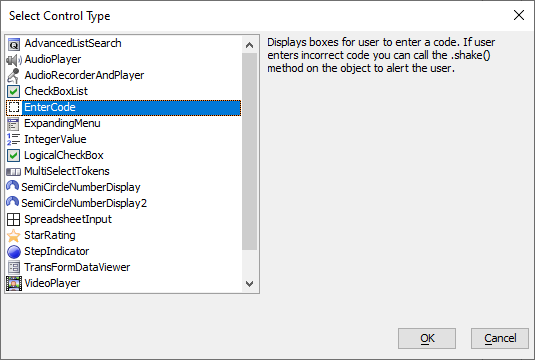The height and width of the screenshot is (360, 535).
Task: Click the list scroll up arrow
Action: coord(249,45)
